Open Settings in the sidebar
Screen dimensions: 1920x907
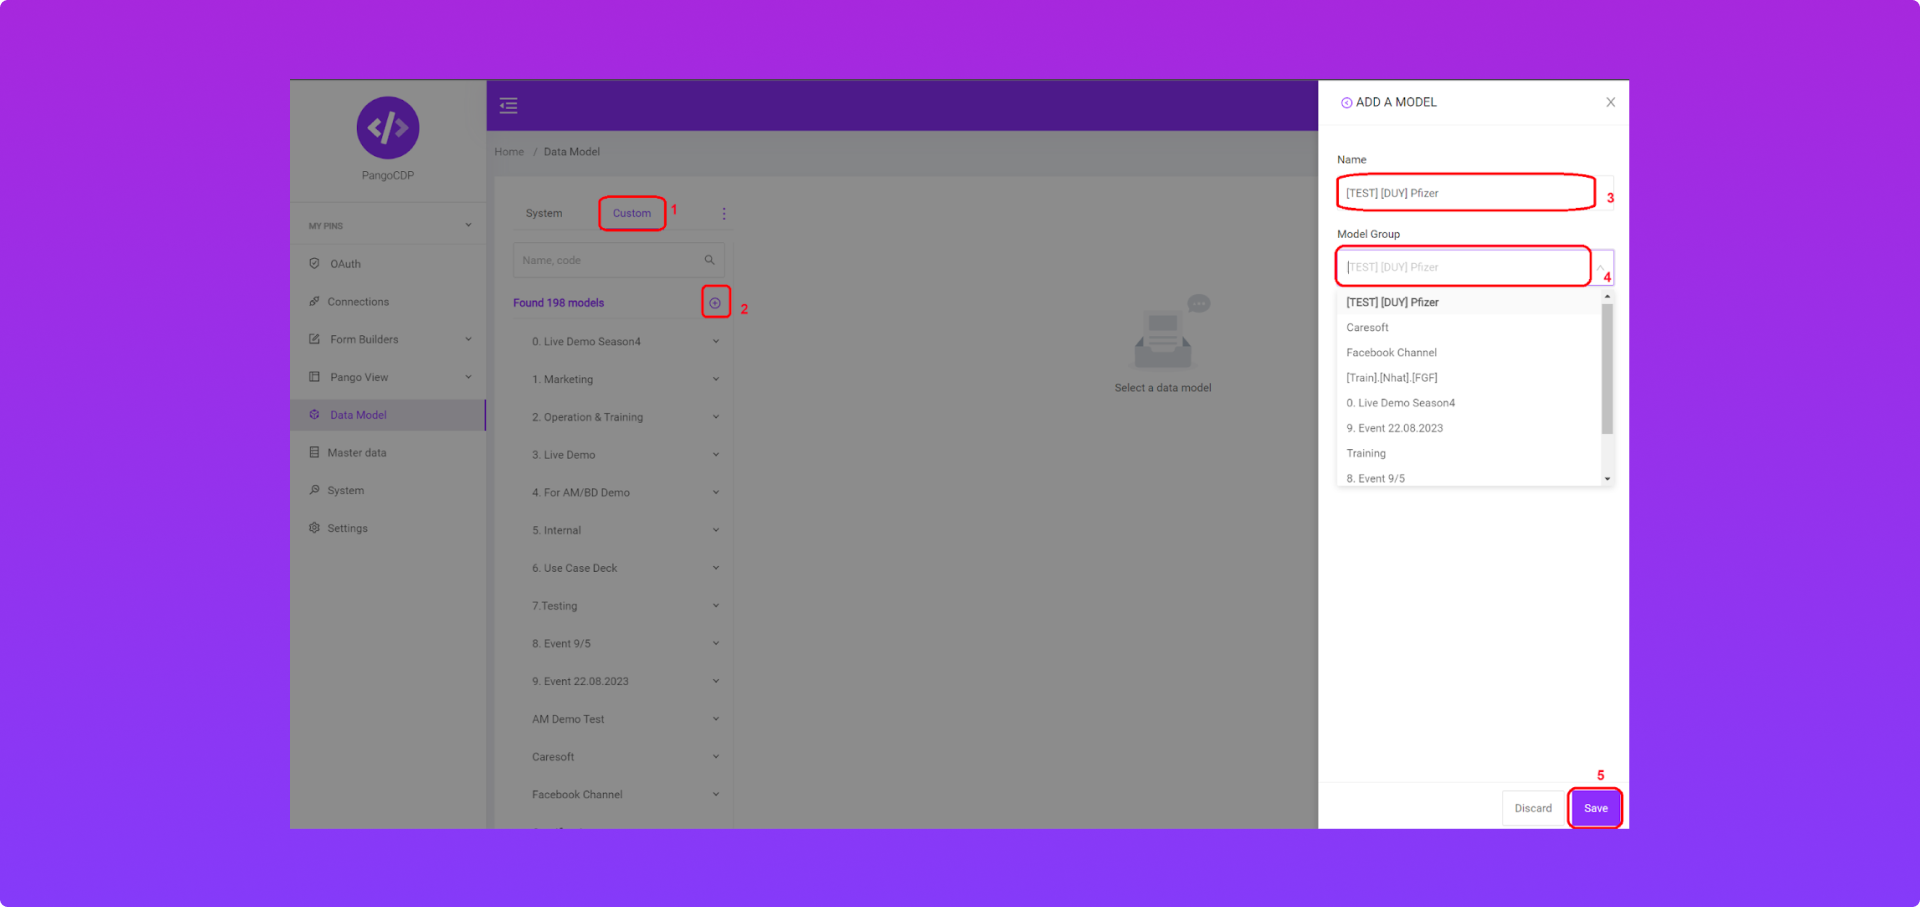[x=347, y=529]
